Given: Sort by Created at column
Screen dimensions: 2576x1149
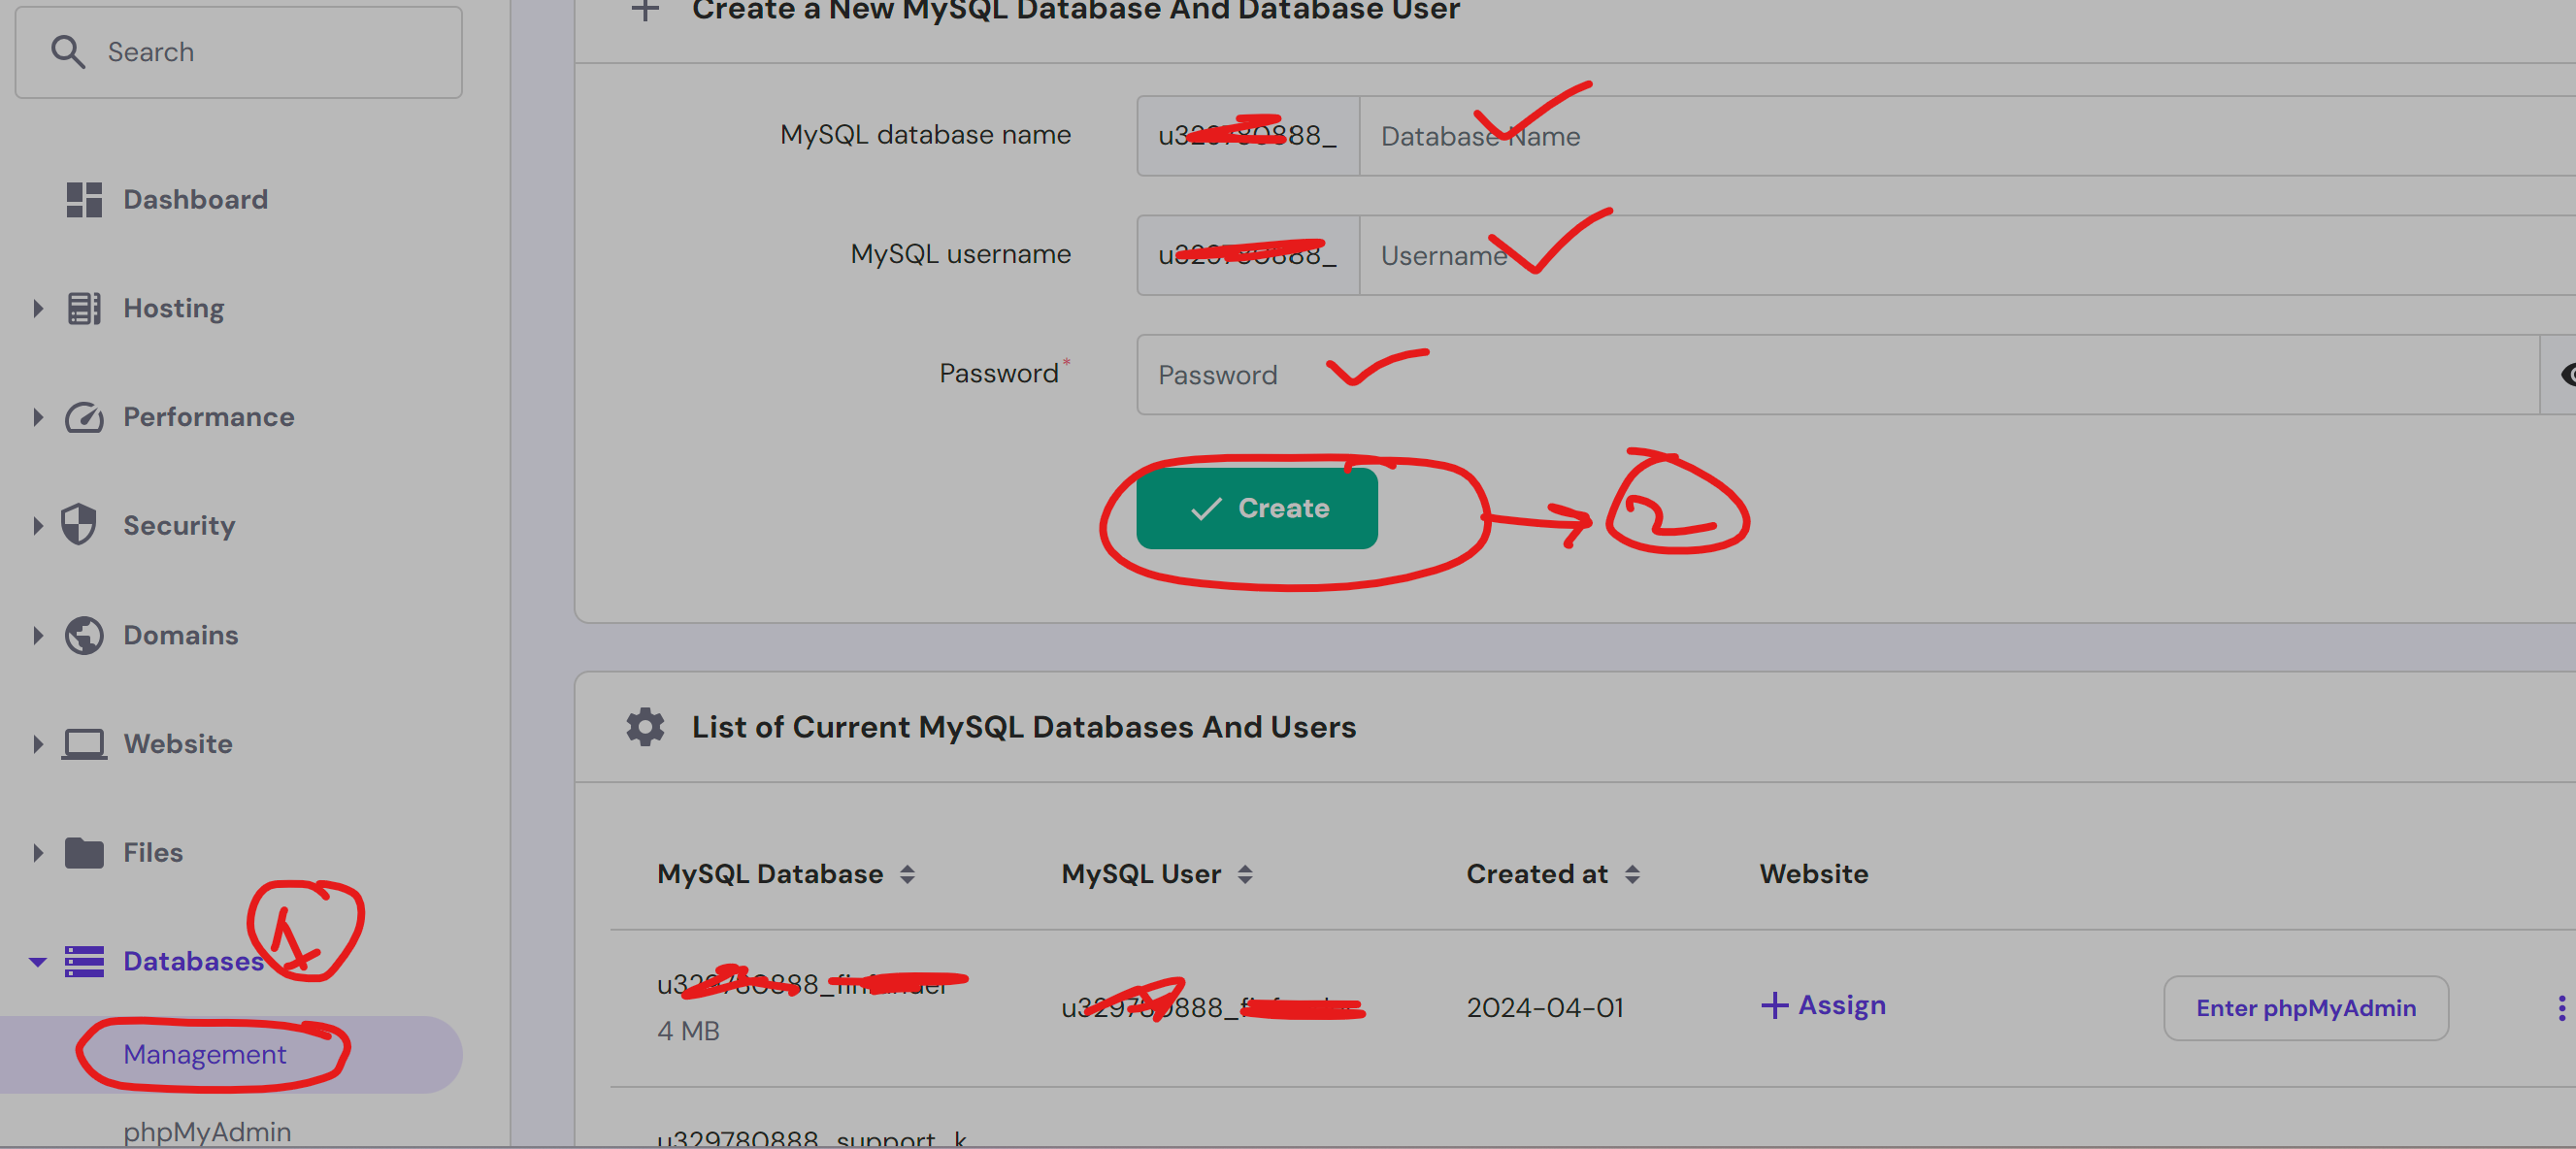Looking at the screenshot, I should 1632,875.
